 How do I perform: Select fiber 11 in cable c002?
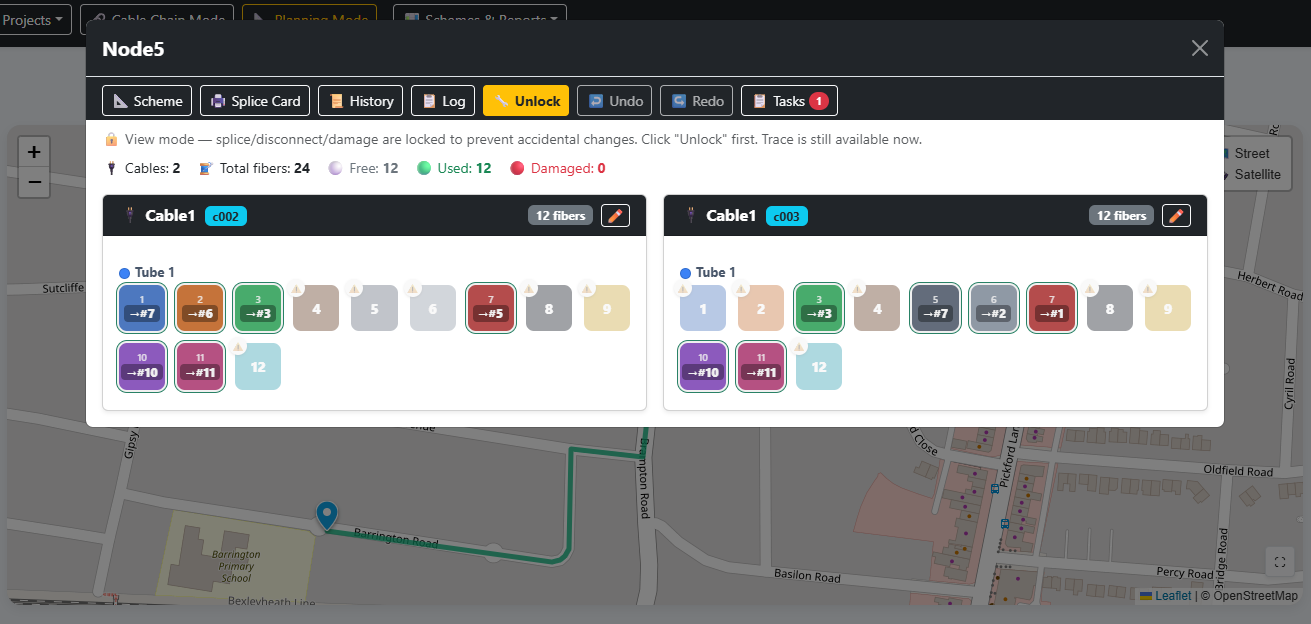click(200, 366)
